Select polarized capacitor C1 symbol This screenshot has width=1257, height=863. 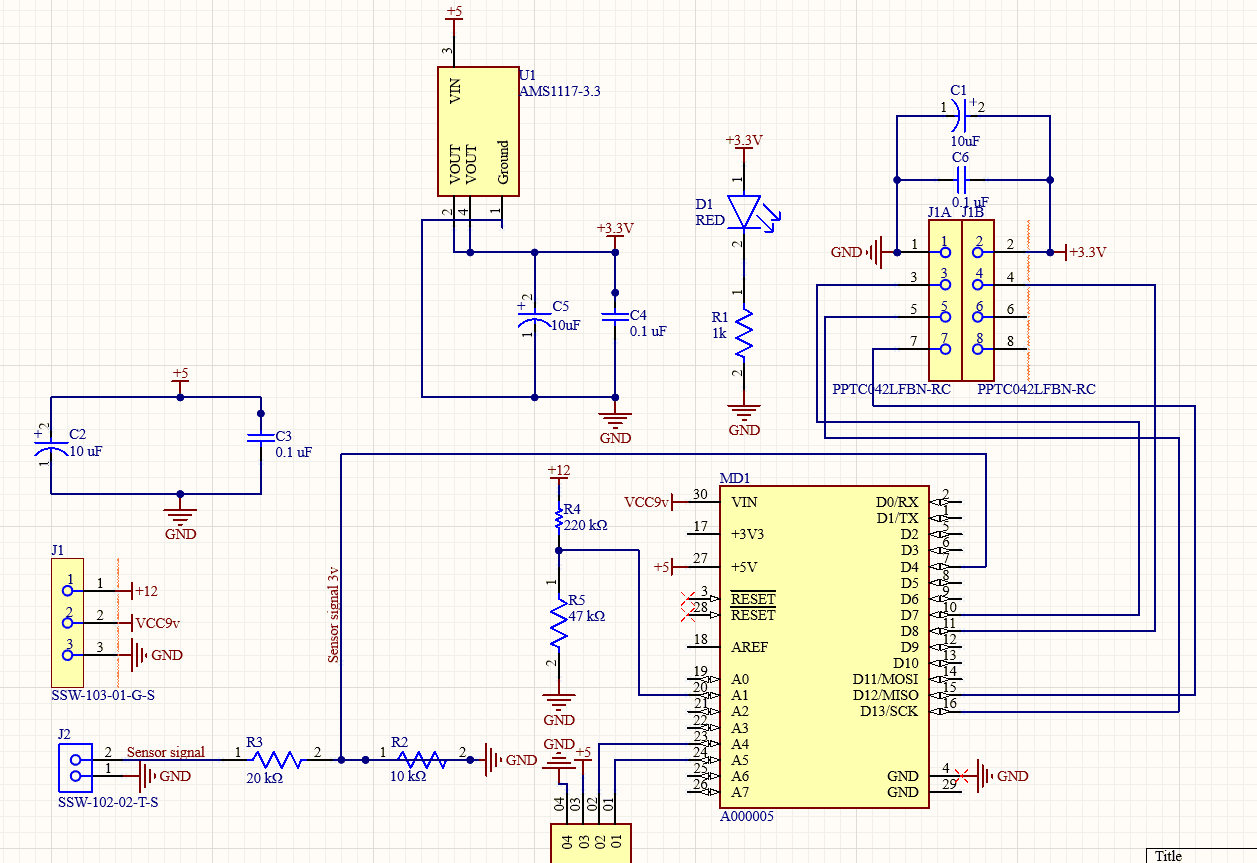(x=959, y=117)
